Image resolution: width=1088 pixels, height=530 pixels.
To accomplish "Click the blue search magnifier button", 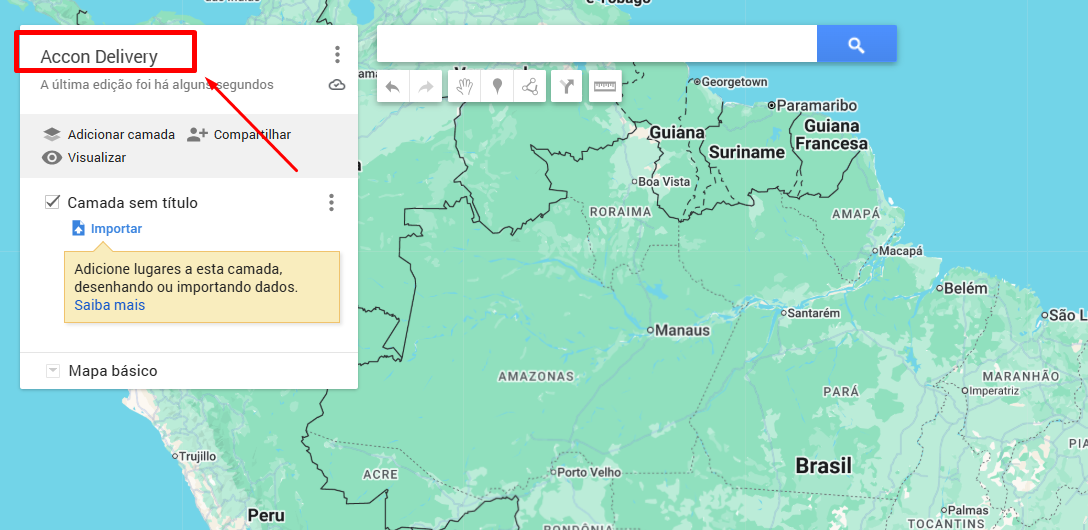I will coord(856,45).
